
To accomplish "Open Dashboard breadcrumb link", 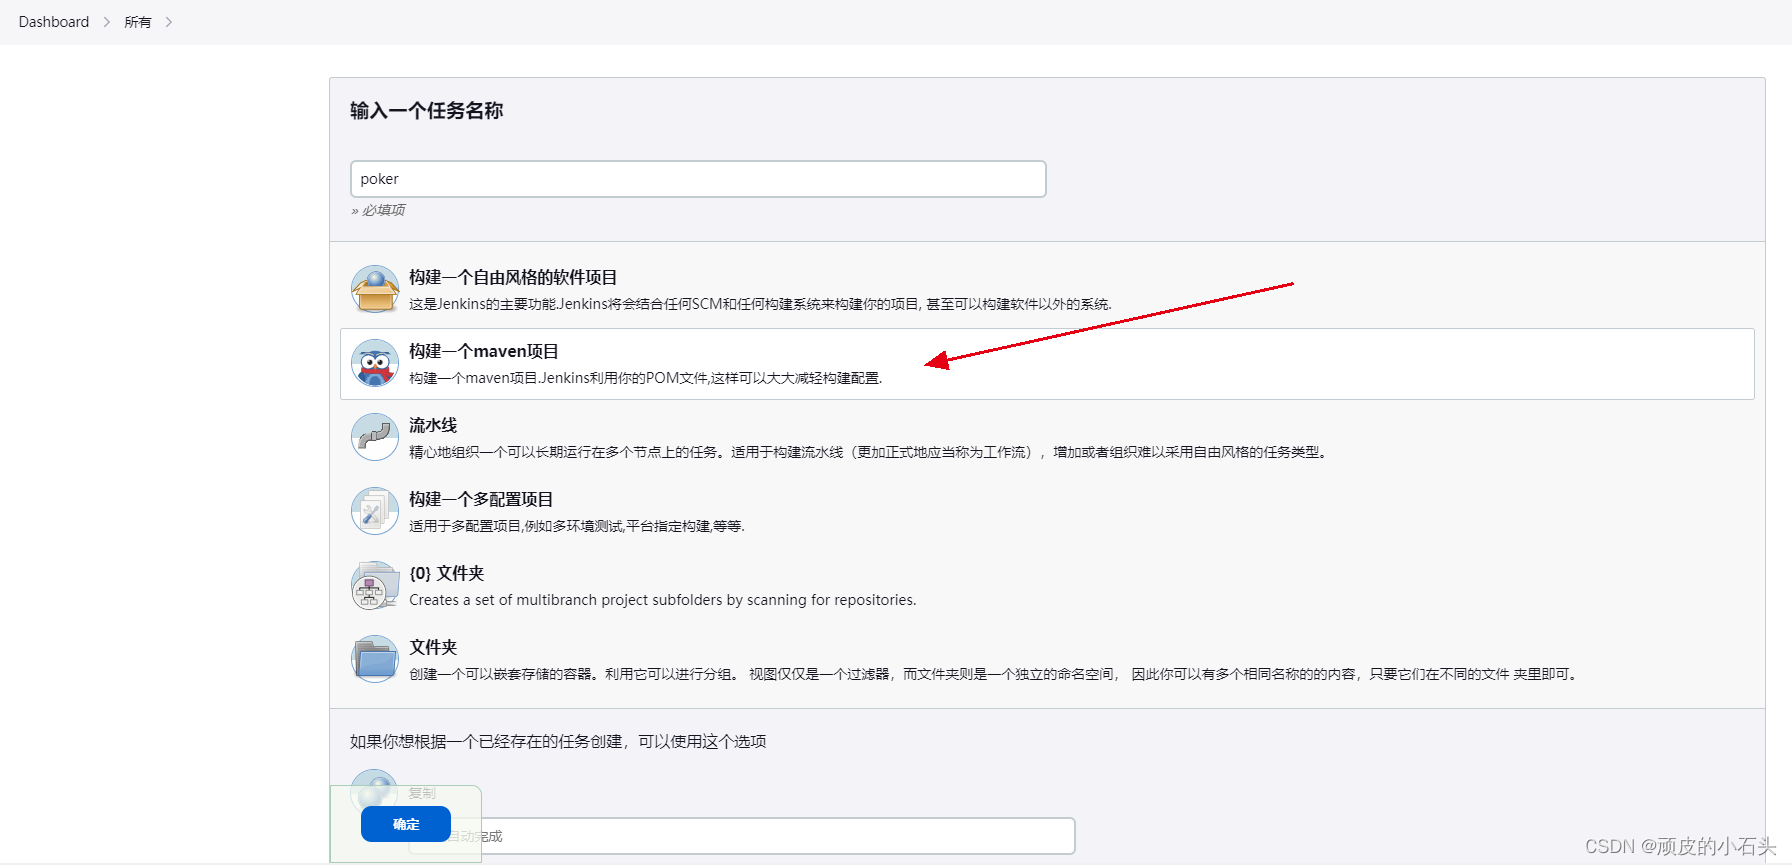I will click(x=54, y=22).
